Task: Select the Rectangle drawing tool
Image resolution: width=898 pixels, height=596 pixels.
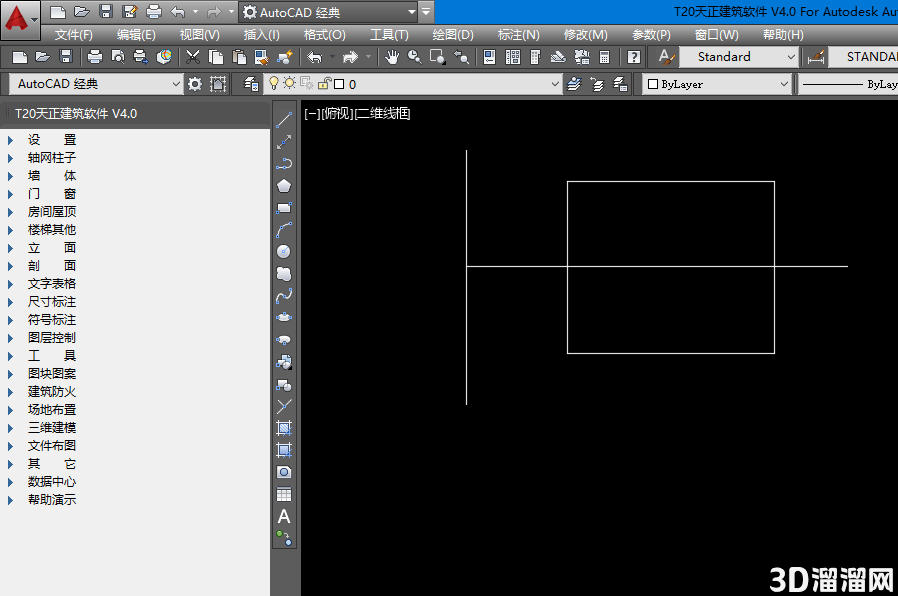Action: coord(284,208)
